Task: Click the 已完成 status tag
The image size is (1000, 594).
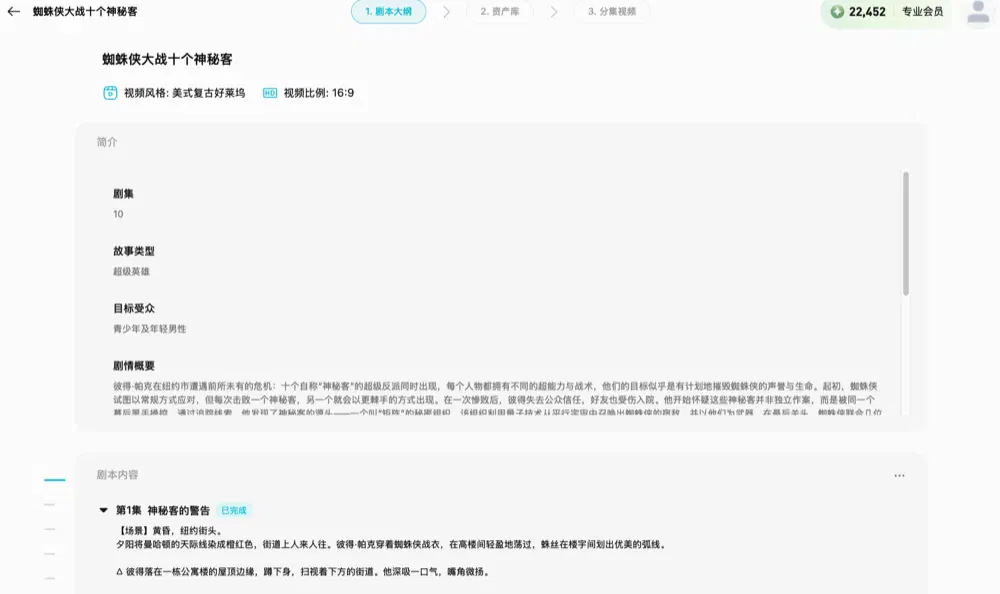Action: (233, 510)
